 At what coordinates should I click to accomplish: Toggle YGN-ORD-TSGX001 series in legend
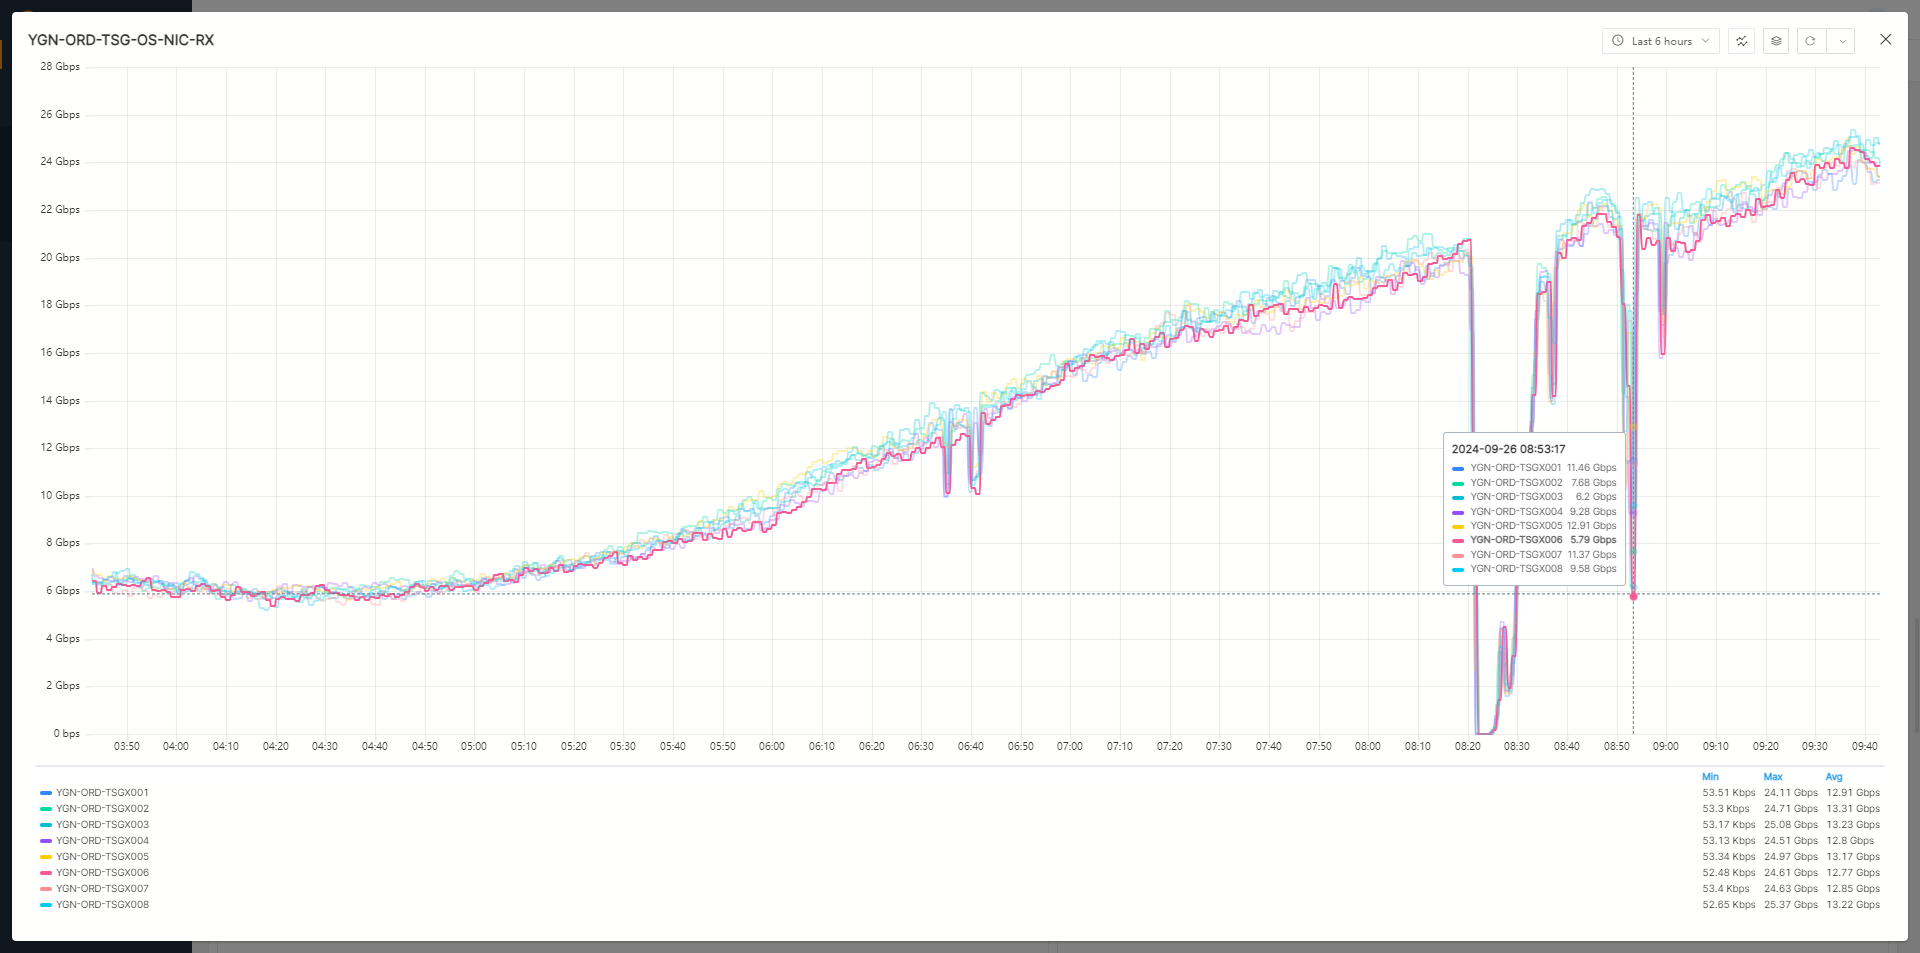click(x=102, y=793)
